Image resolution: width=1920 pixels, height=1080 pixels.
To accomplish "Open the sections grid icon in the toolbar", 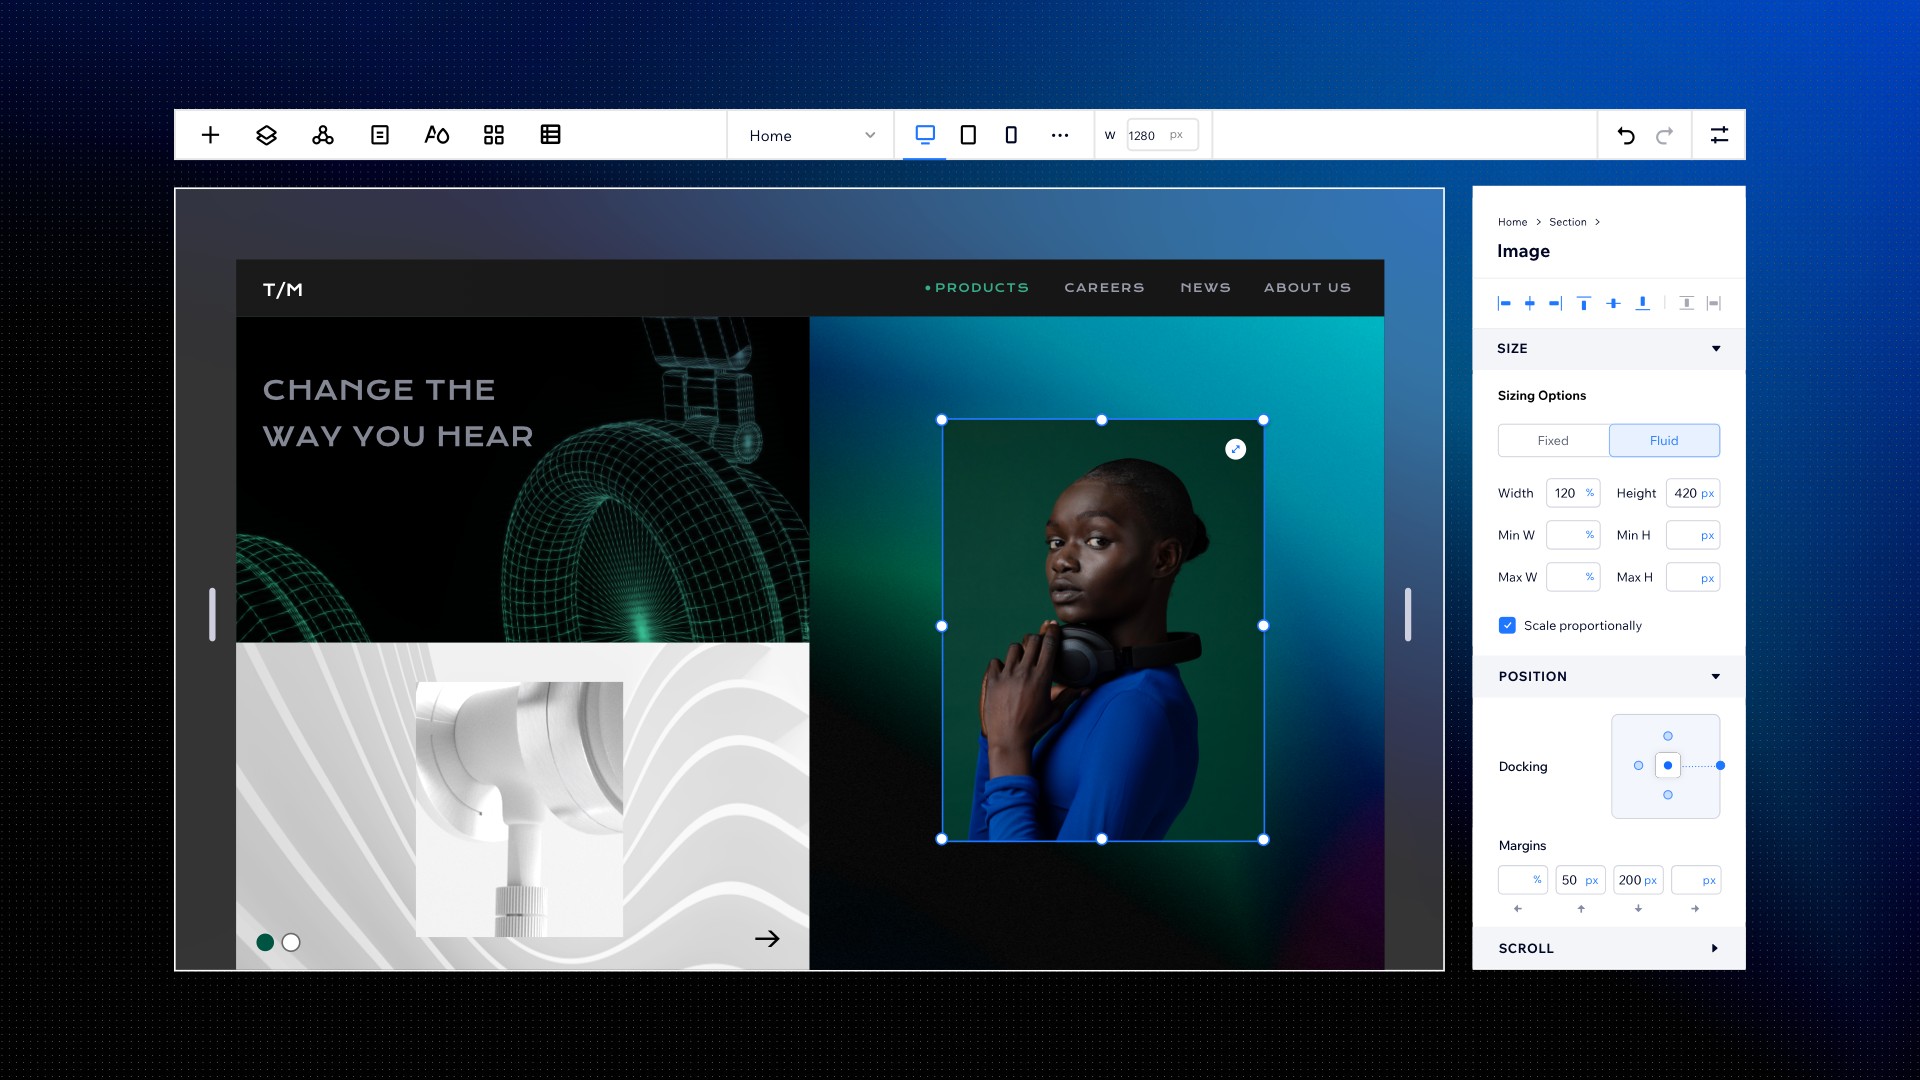I will (493, 134).
